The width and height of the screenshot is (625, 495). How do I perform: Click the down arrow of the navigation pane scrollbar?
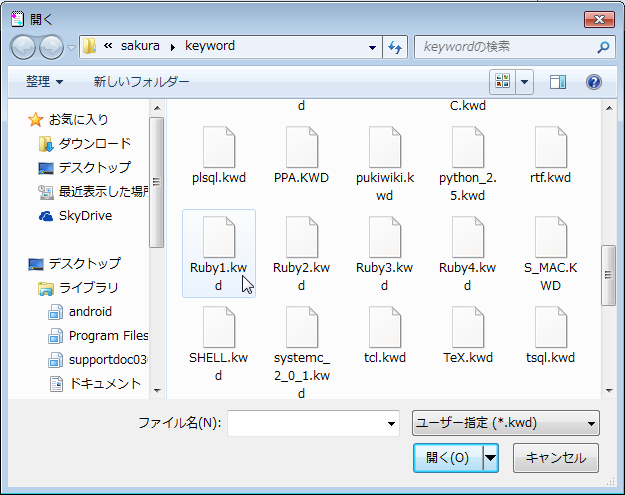click(157, 391)
